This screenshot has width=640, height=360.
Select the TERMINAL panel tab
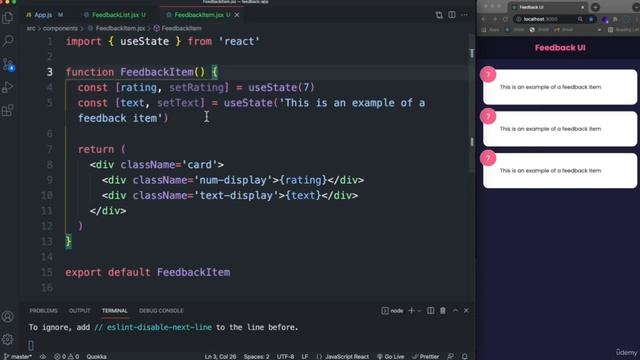click(x=115, y=311)
